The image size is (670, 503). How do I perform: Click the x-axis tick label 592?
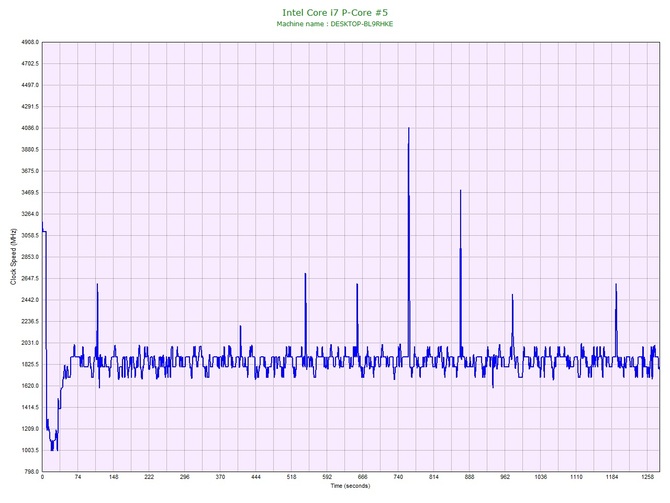[x=327, y=477]
